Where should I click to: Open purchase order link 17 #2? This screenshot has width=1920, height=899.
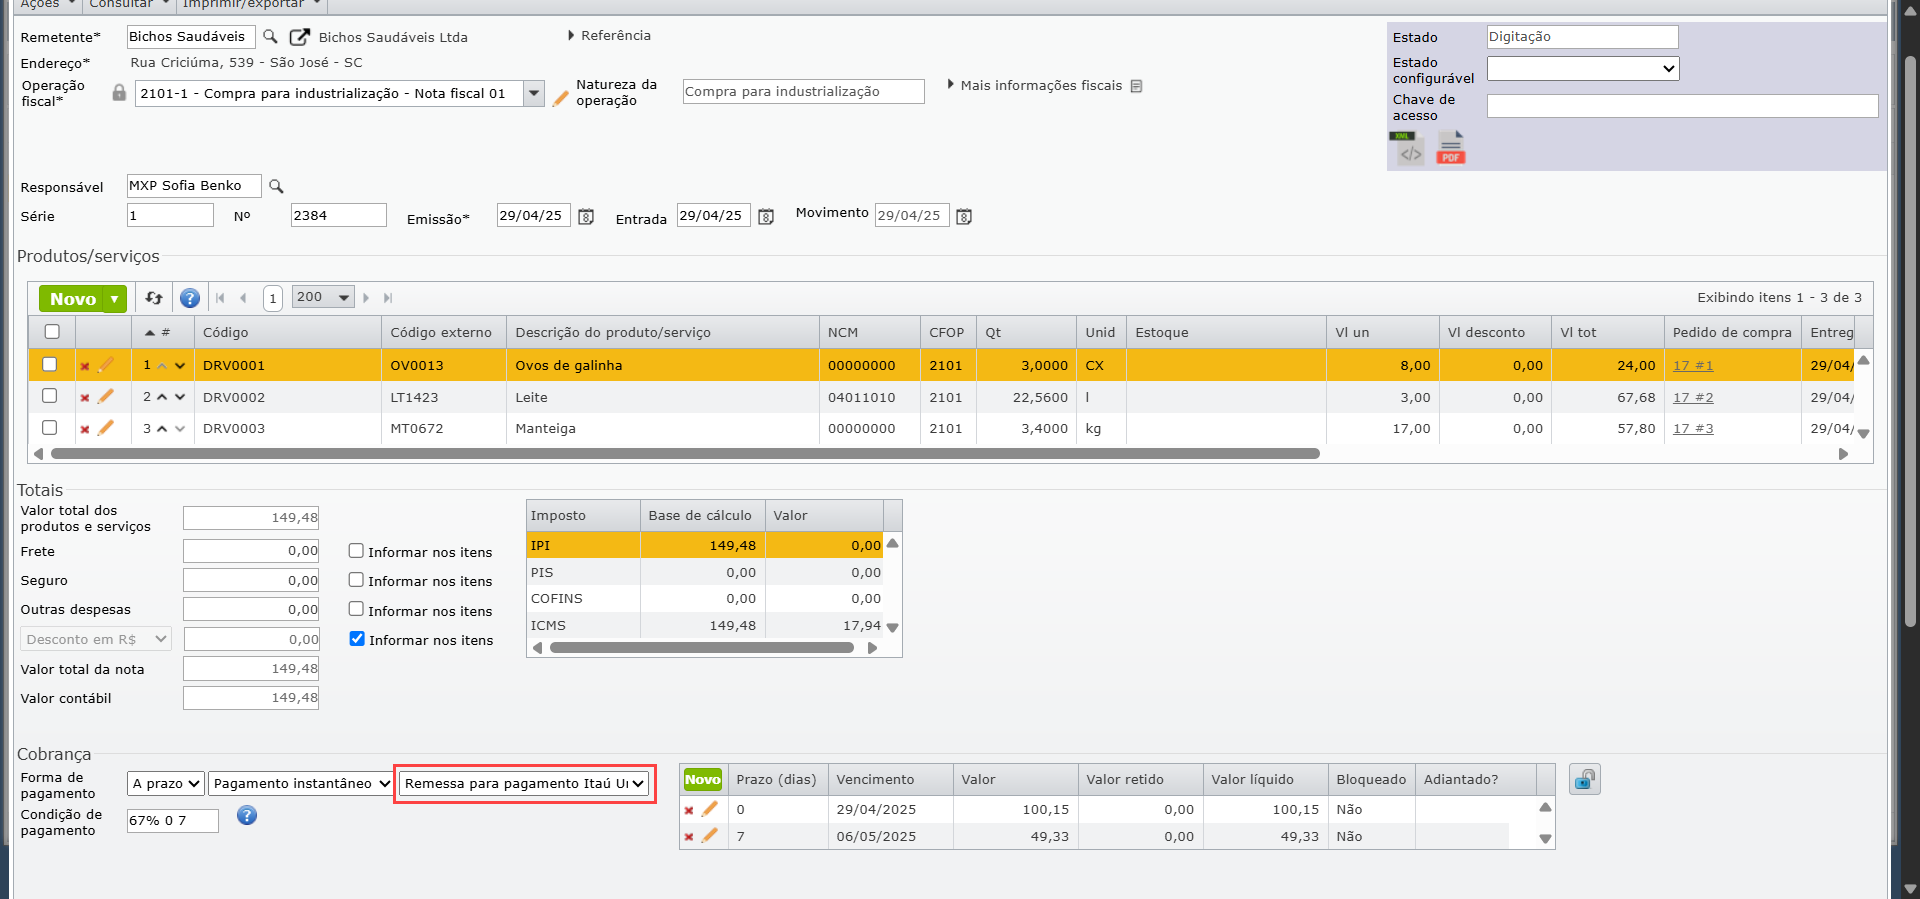pos(1693,398)
